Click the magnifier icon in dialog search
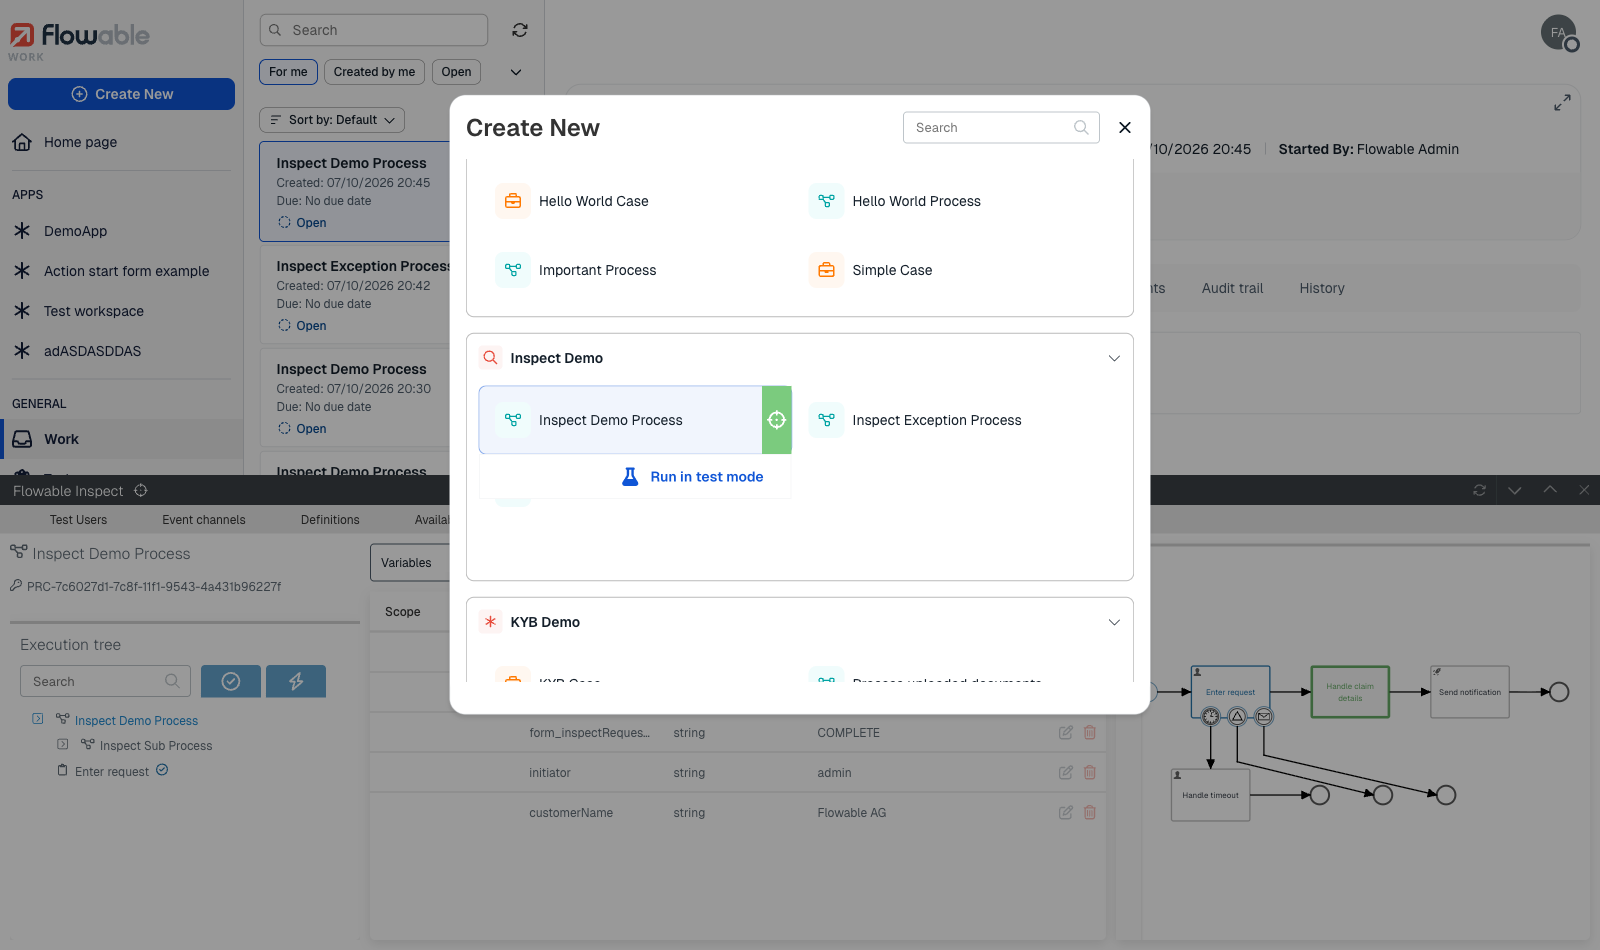This screenshot has height=950, width=1600. coord(1081,127)
